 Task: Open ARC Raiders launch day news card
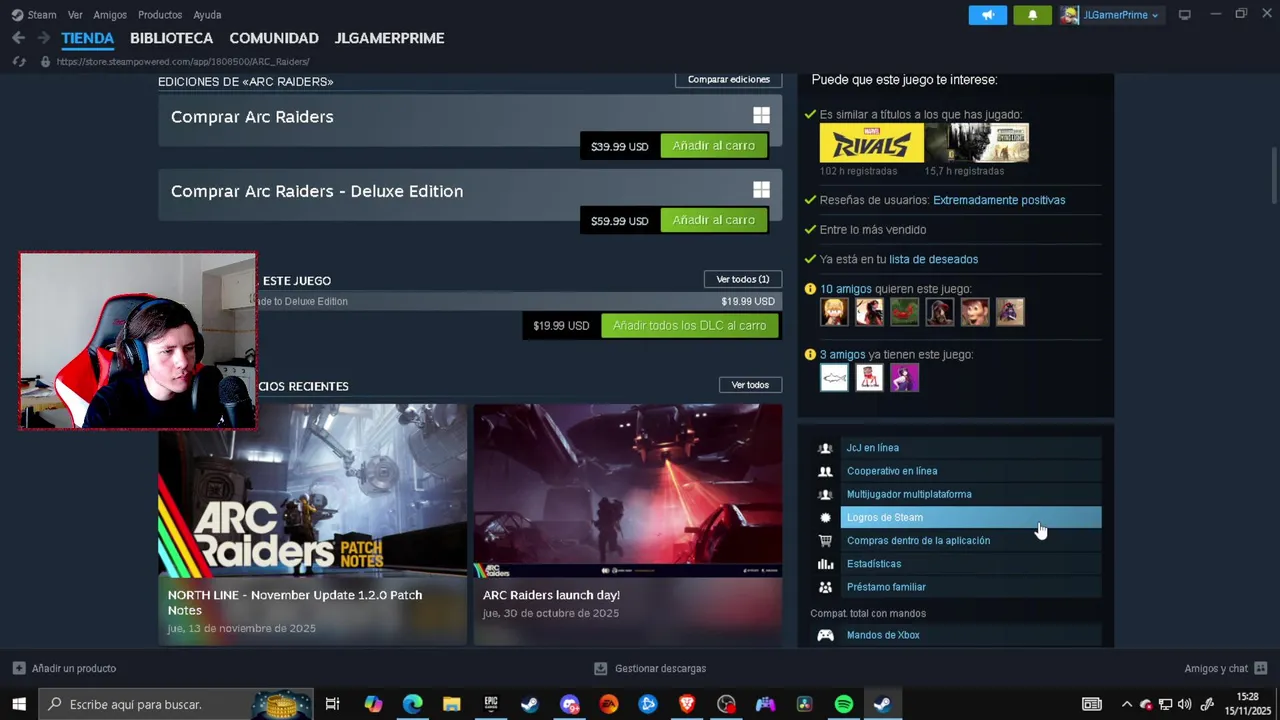(628, 524)
